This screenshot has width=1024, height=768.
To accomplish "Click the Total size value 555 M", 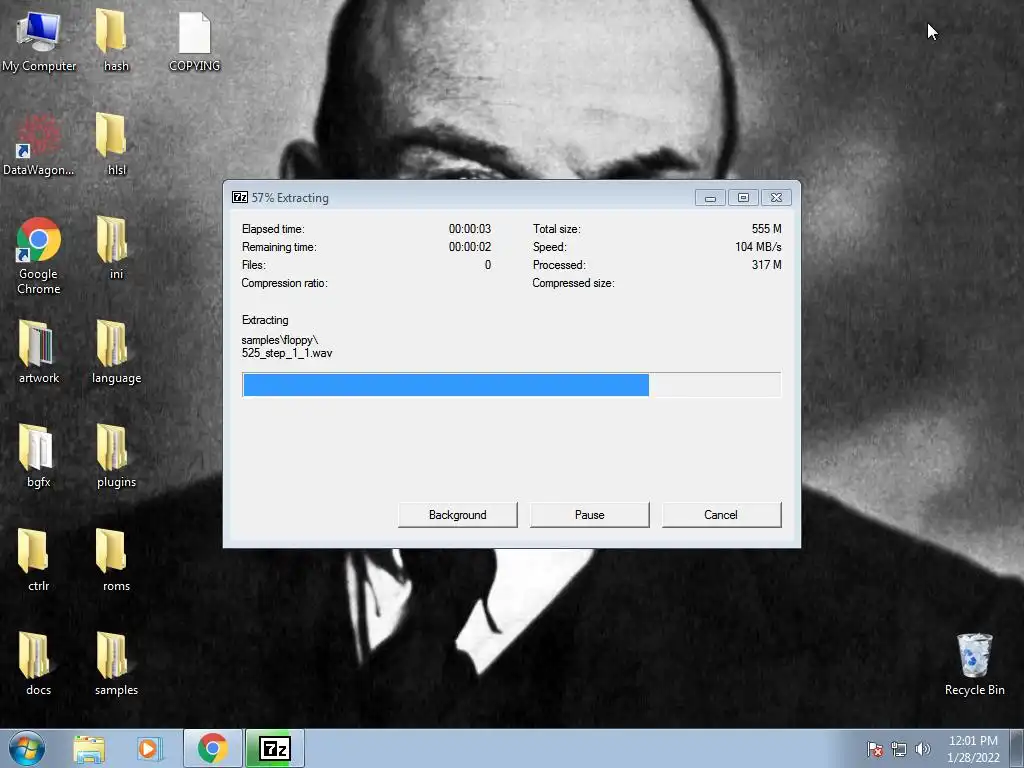I will tap(767, 229).
